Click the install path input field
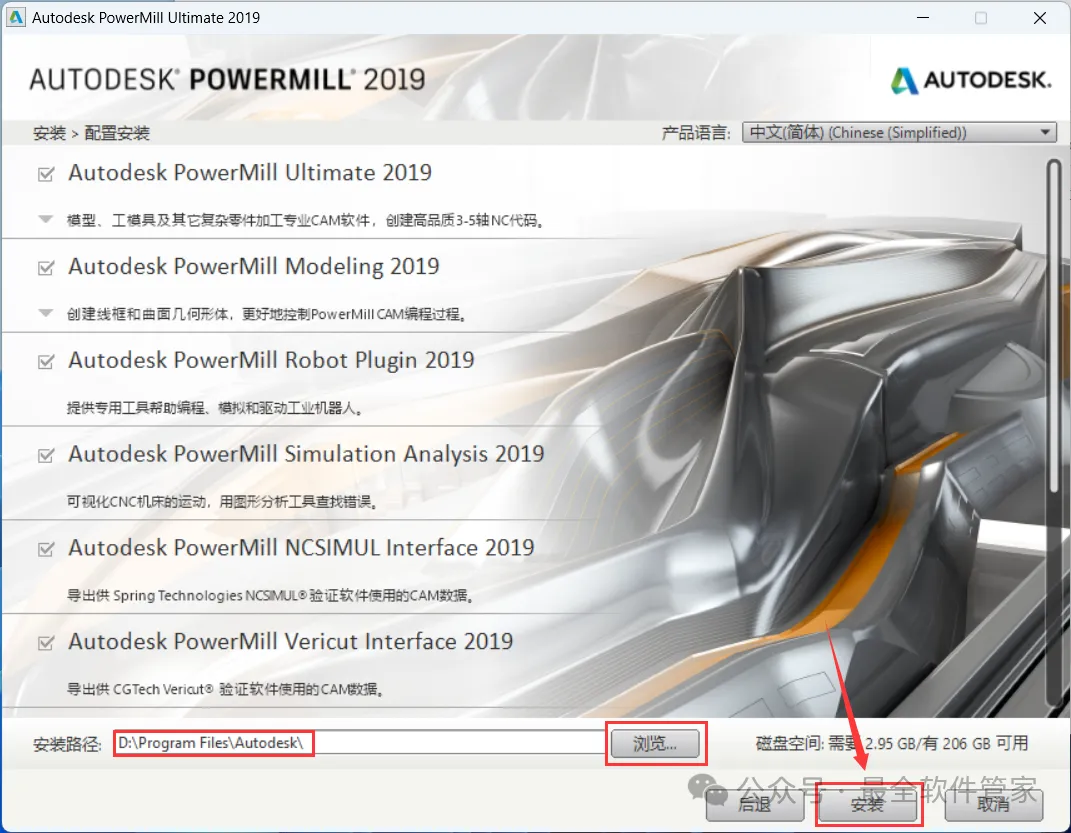 (x=359, y=743)
